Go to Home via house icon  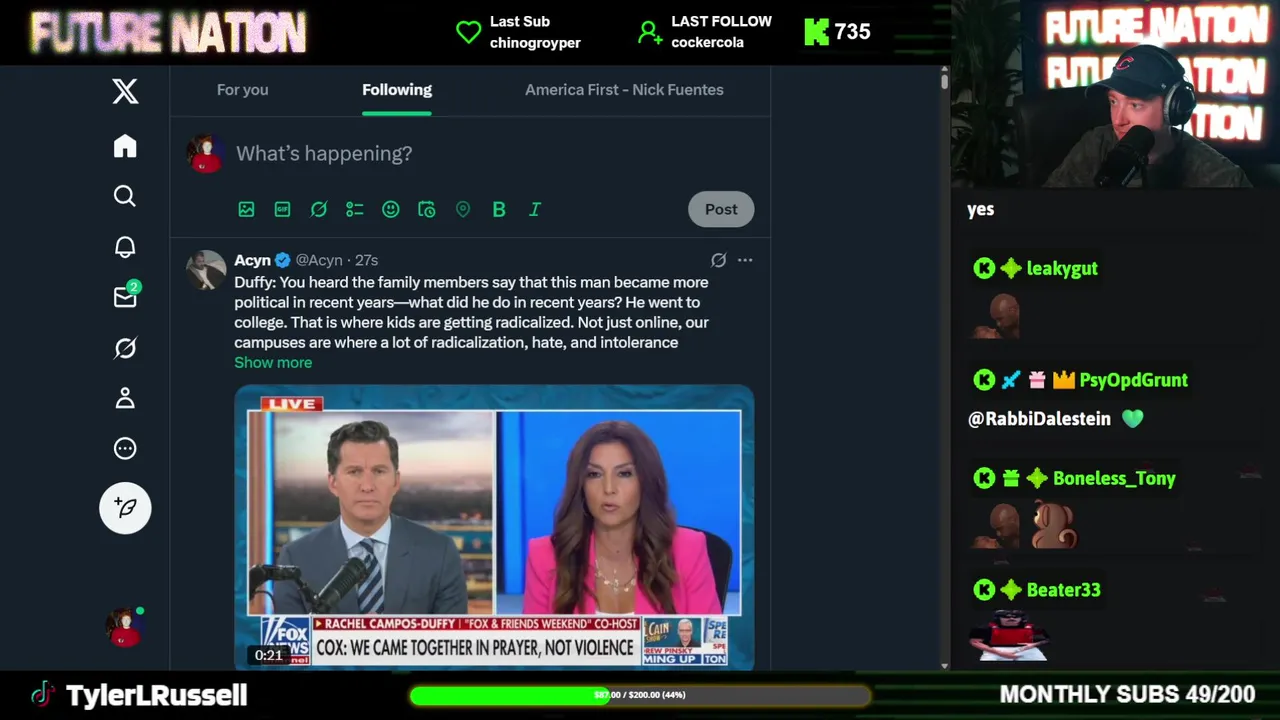click(x=125, y=146)
